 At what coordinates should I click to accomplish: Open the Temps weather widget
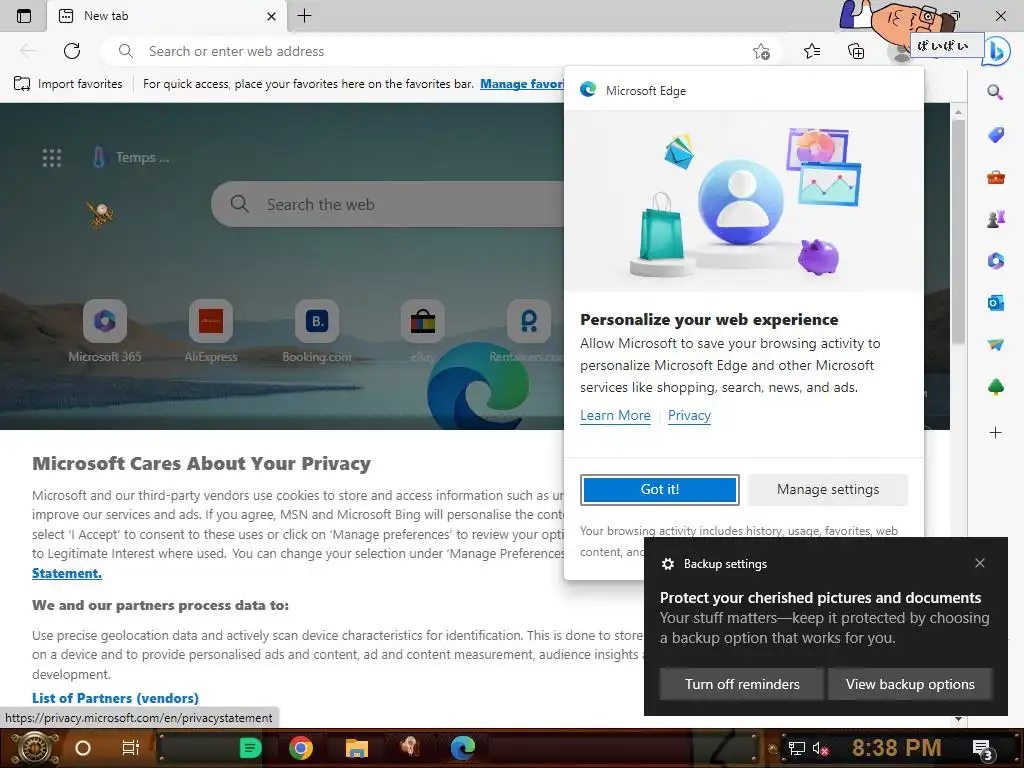pyautogui.click(x=131, y=157)
